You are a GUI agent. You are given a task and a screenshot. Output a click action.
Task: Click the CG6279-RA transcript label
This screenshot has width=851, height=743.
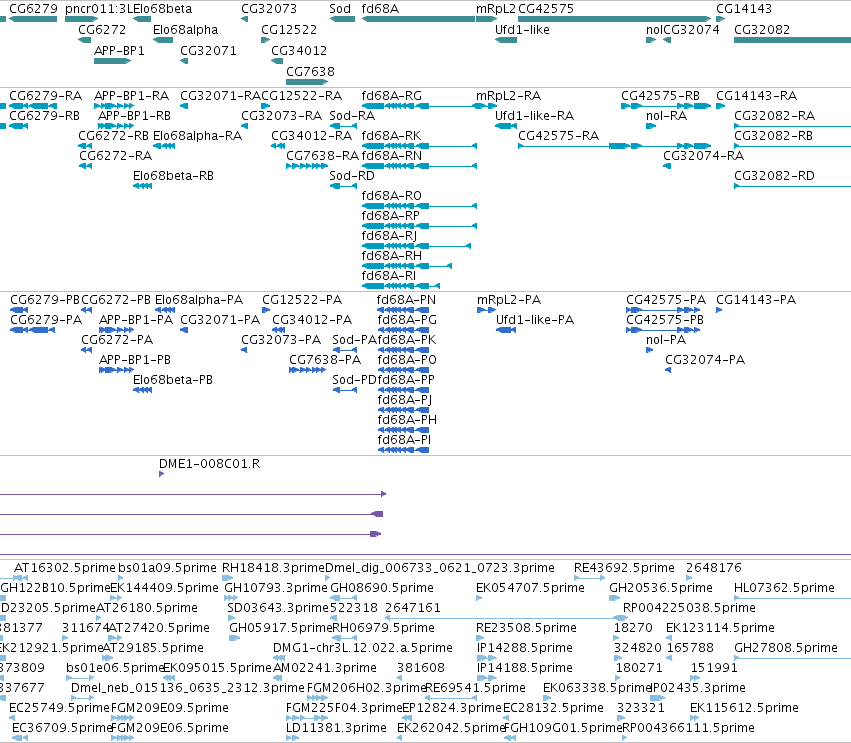coord(46,96)
